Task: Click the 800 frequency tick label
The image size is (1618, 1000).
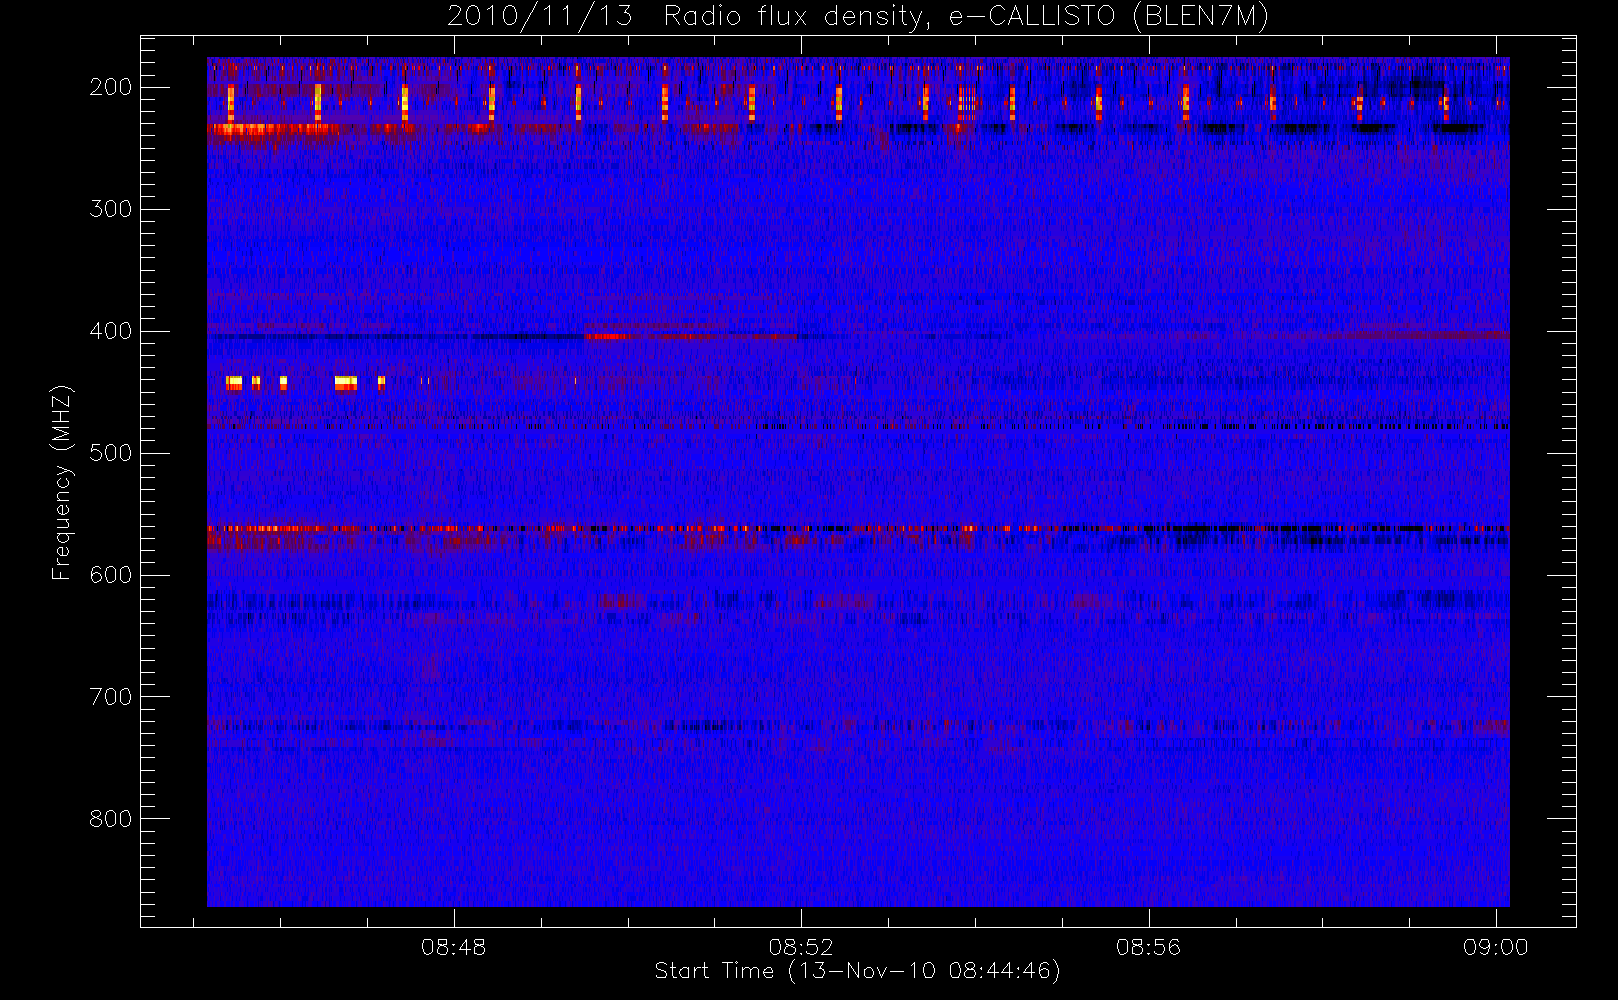Action: tap(111, 819)
